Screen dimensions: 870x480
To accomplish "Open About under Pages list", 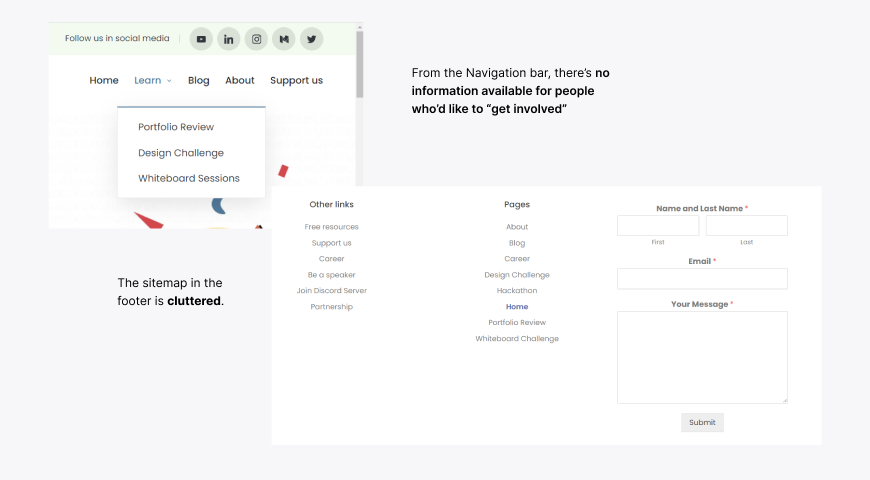I will coord(517,227).
